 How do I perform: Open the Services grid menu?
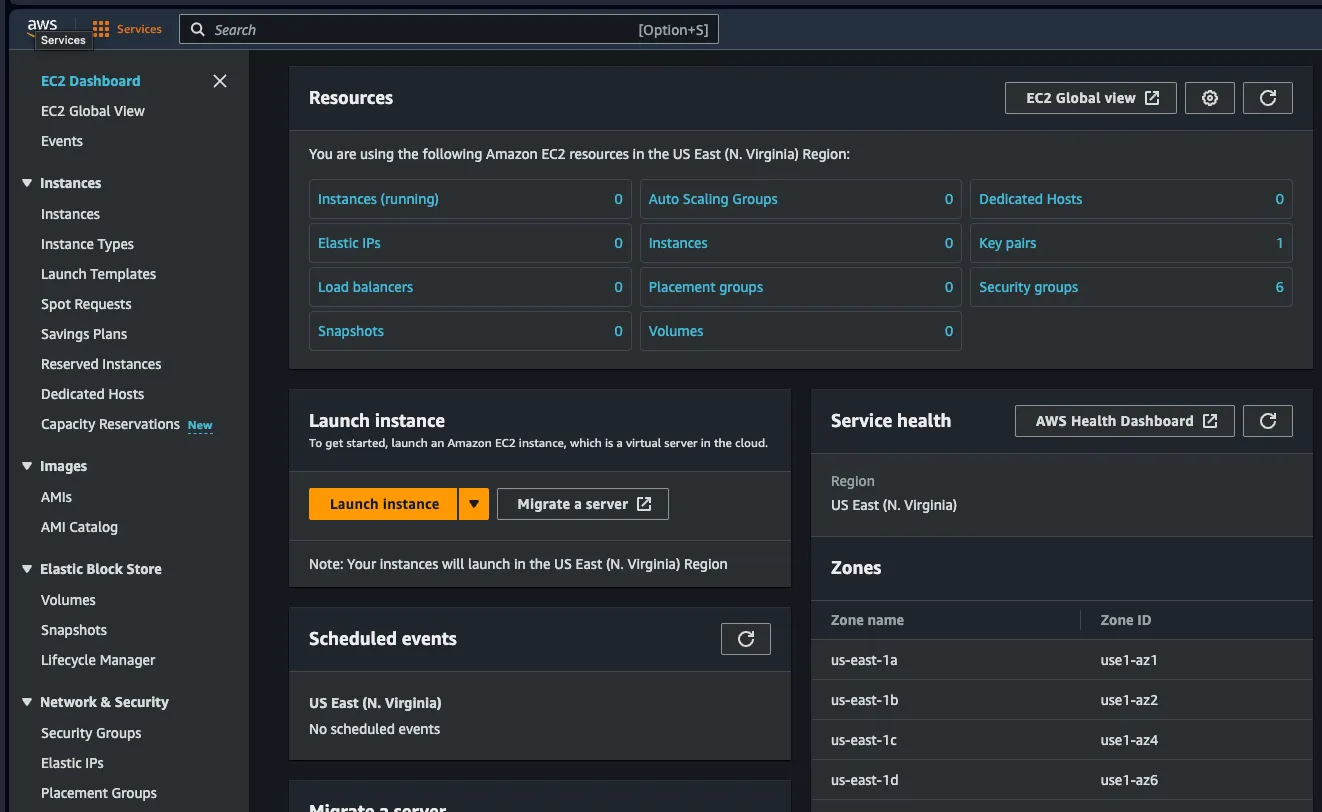tap(101, 29)
